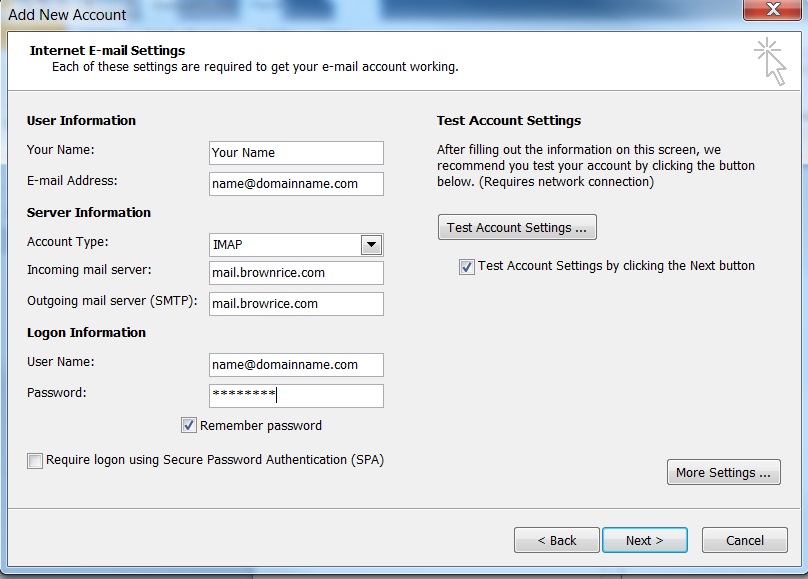
Task: Open More Settings dialog
Action: coord(723,472)
